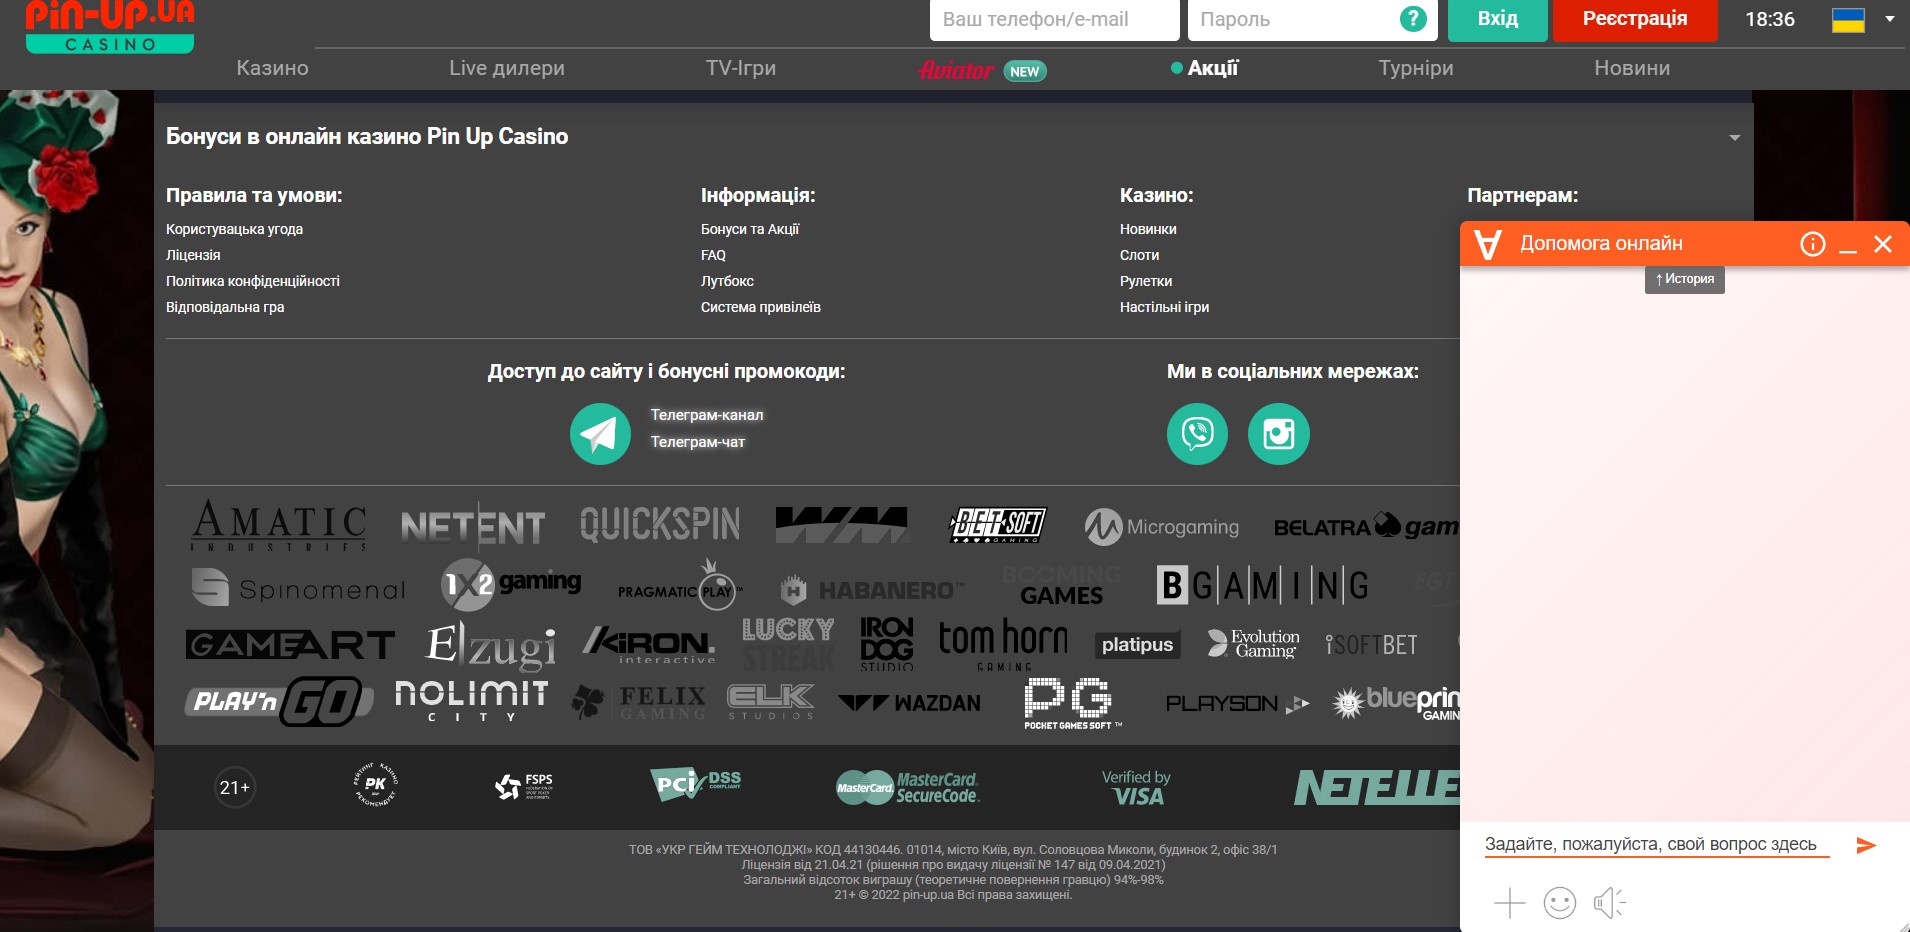1910x932 pixels.
Task: Click the Verified by VISA badge
Action: click(x=1137, y=787)
